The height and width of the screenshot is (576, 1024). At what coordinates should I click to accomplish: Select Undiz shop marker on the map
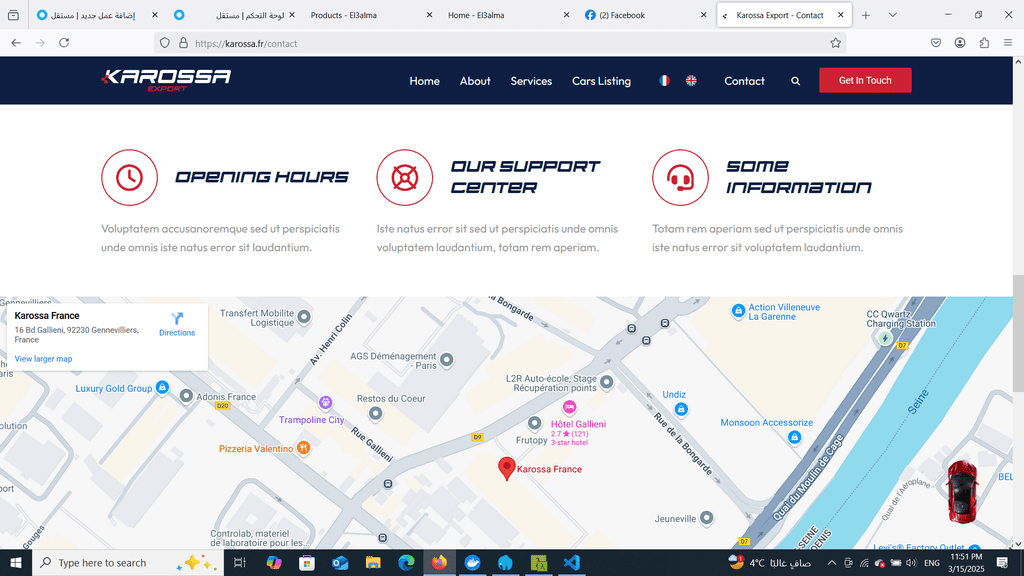681,409
